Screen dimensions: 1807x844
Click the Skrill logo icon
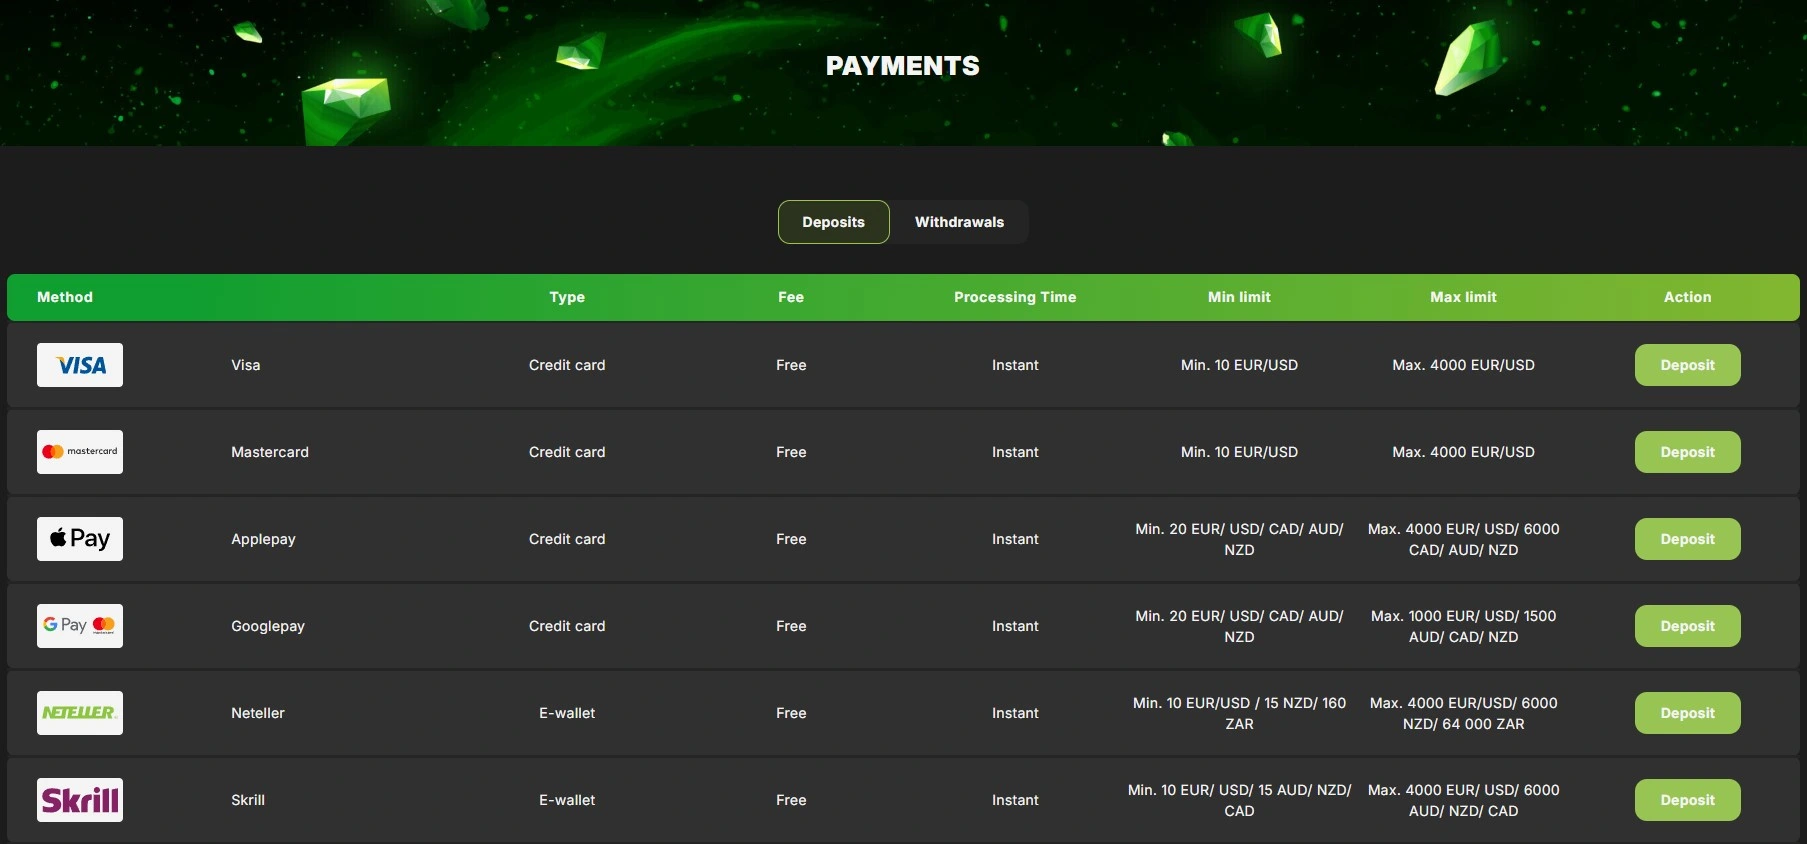(80, 800)
